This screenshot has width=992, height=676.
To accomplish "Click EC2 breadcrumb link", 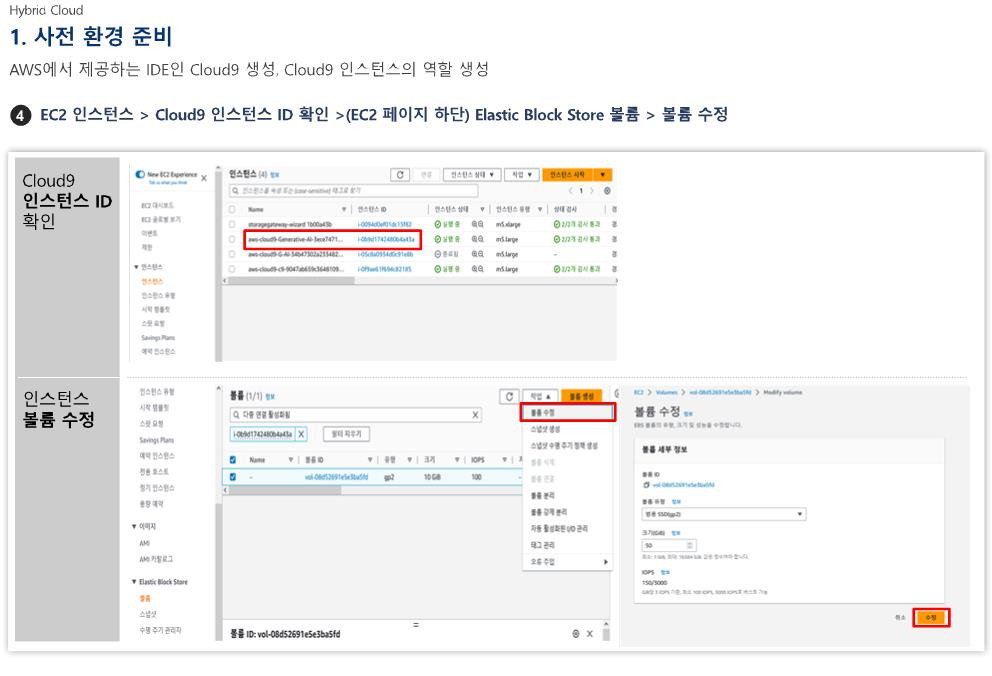I will coord(638,393).
